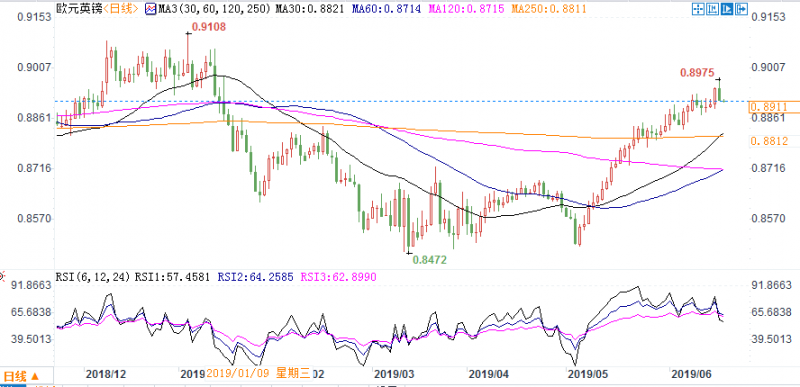Click the MA30:0.8821 value
Screen dimensions: 800x387
[309, 9]
